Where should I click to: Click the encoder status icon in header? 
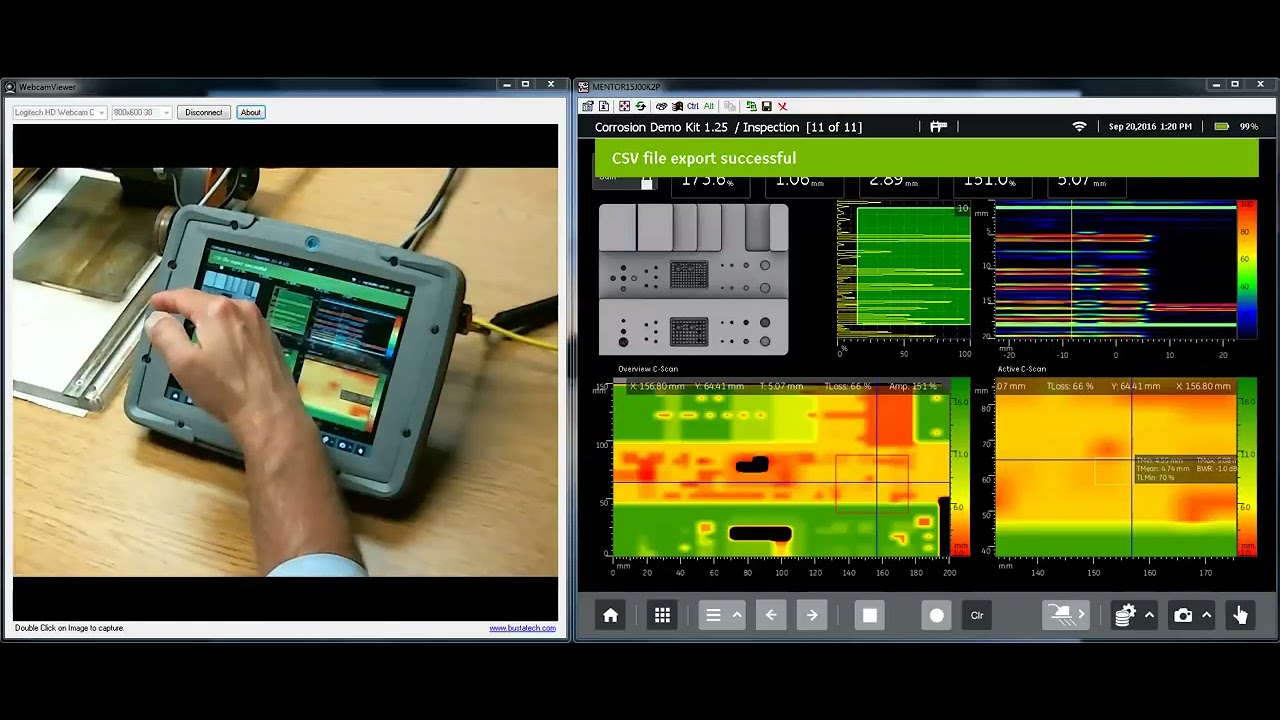coord(938,127)
